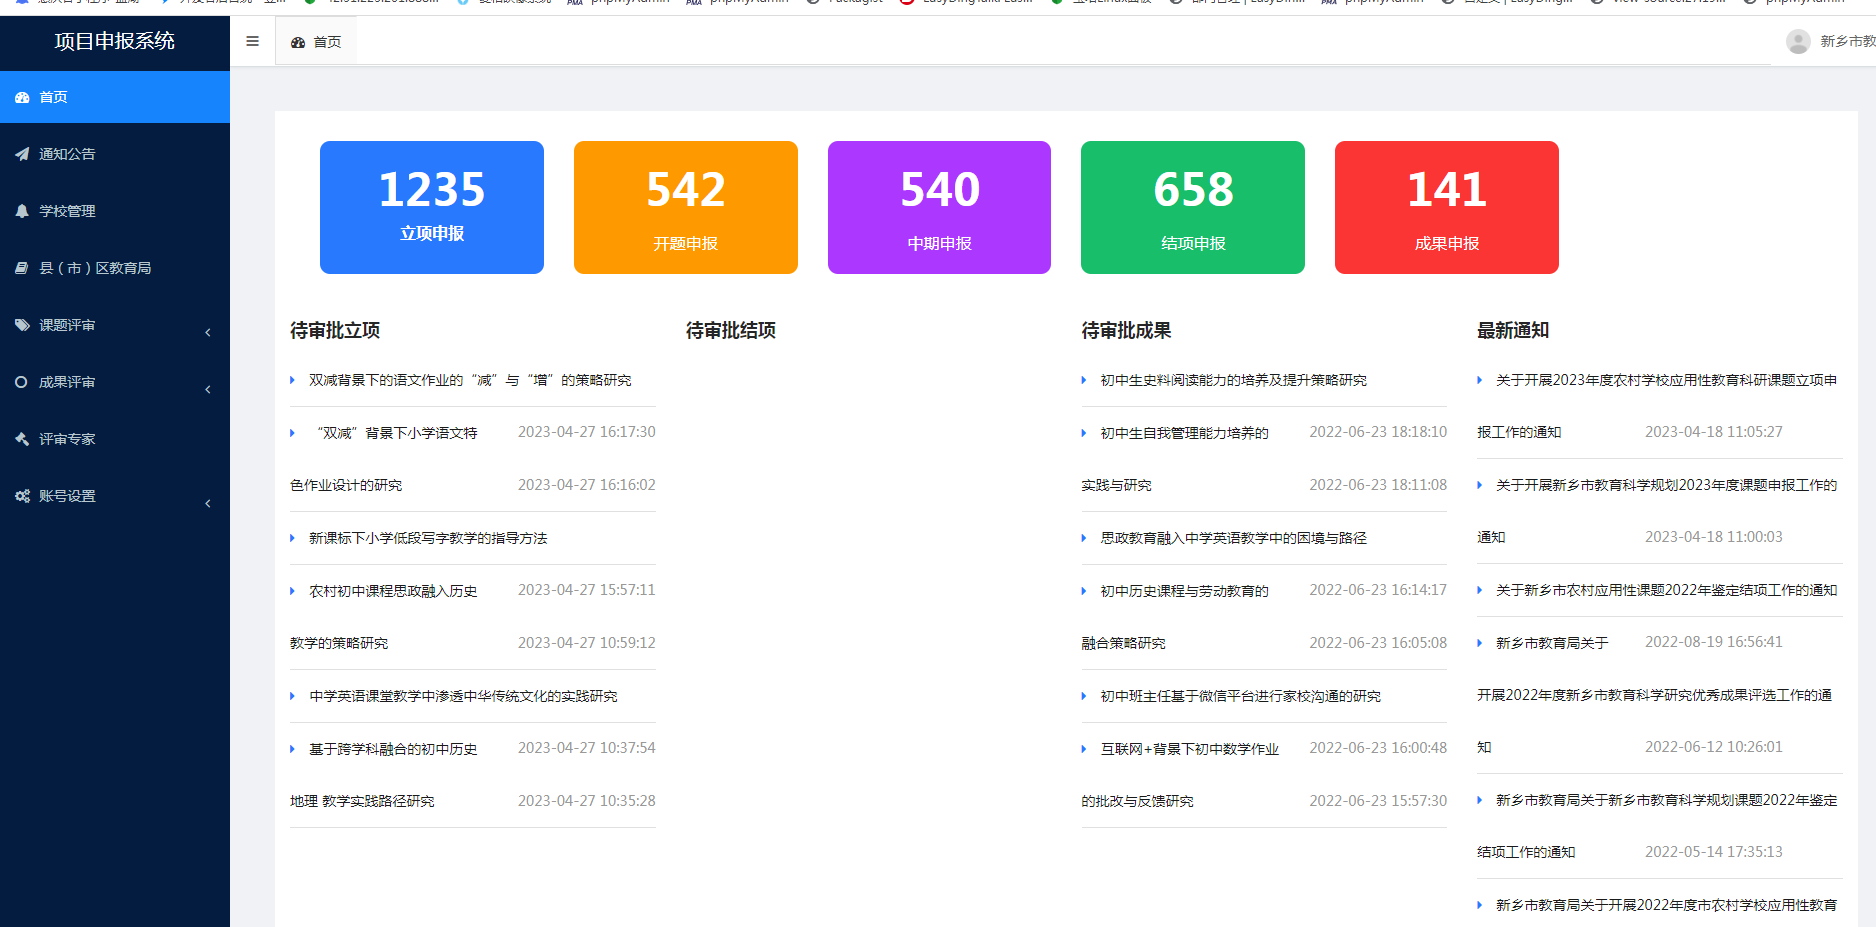The image size is (1876, 927).
Task: Open 初中生自我管理能力培养的 item
Action: (x=1184, y=433)
